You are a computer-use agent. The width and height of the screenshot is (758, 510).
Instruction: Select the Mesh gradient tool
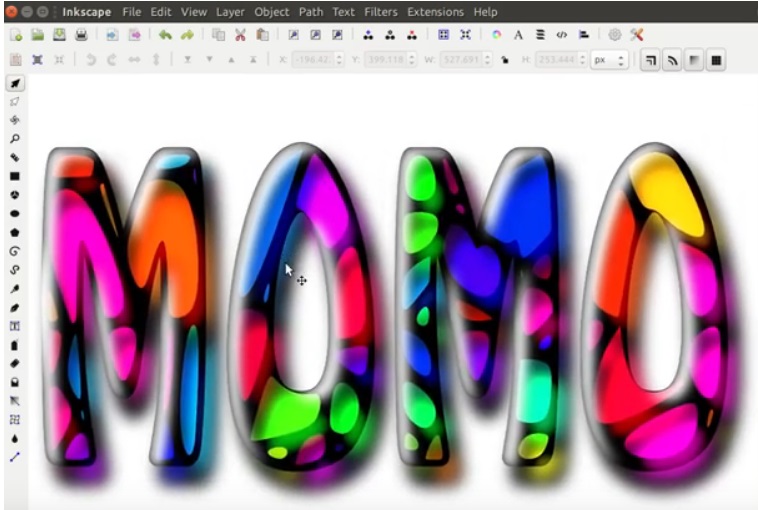pos(15,420)
